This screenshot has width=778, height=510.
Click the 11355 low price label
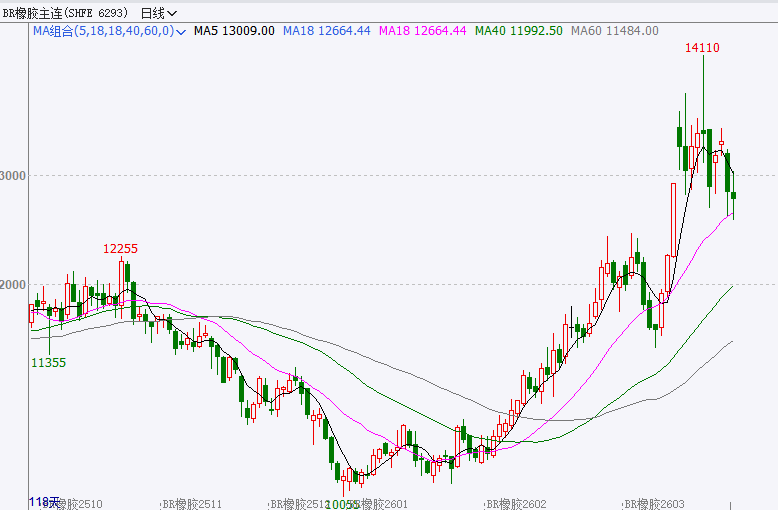(48, 362)
